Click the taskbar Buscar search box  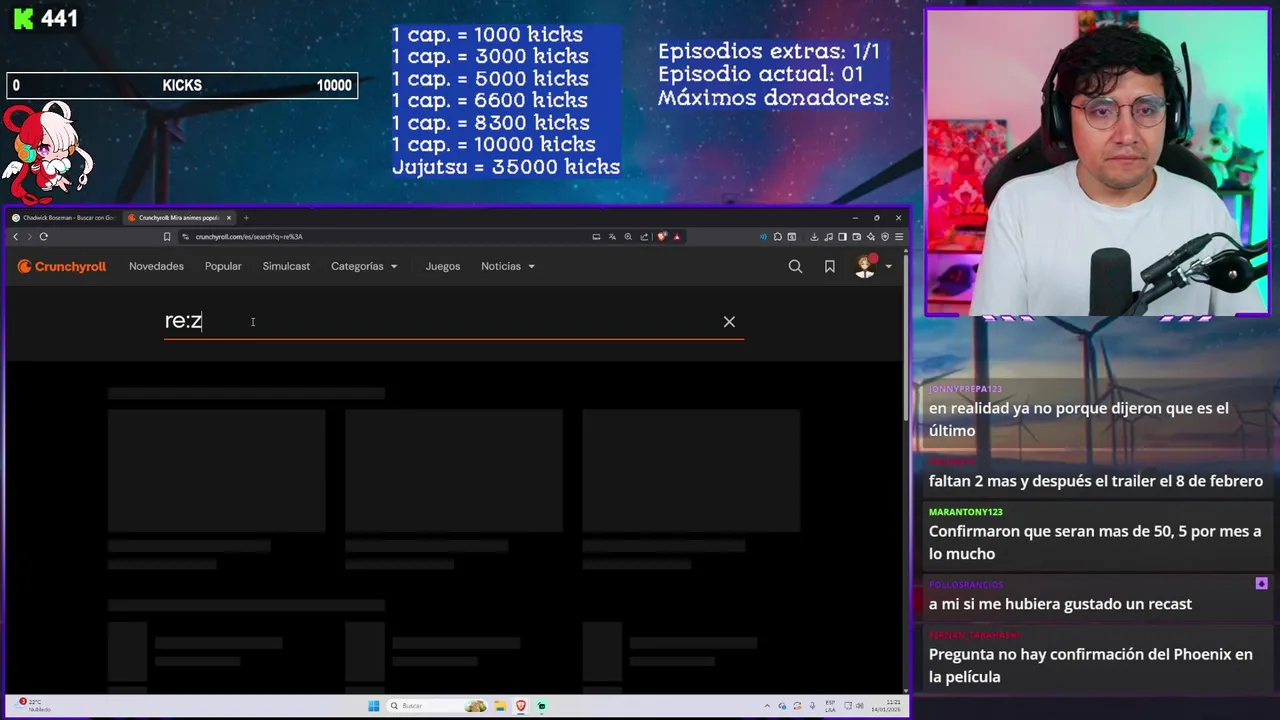point(437,706)
